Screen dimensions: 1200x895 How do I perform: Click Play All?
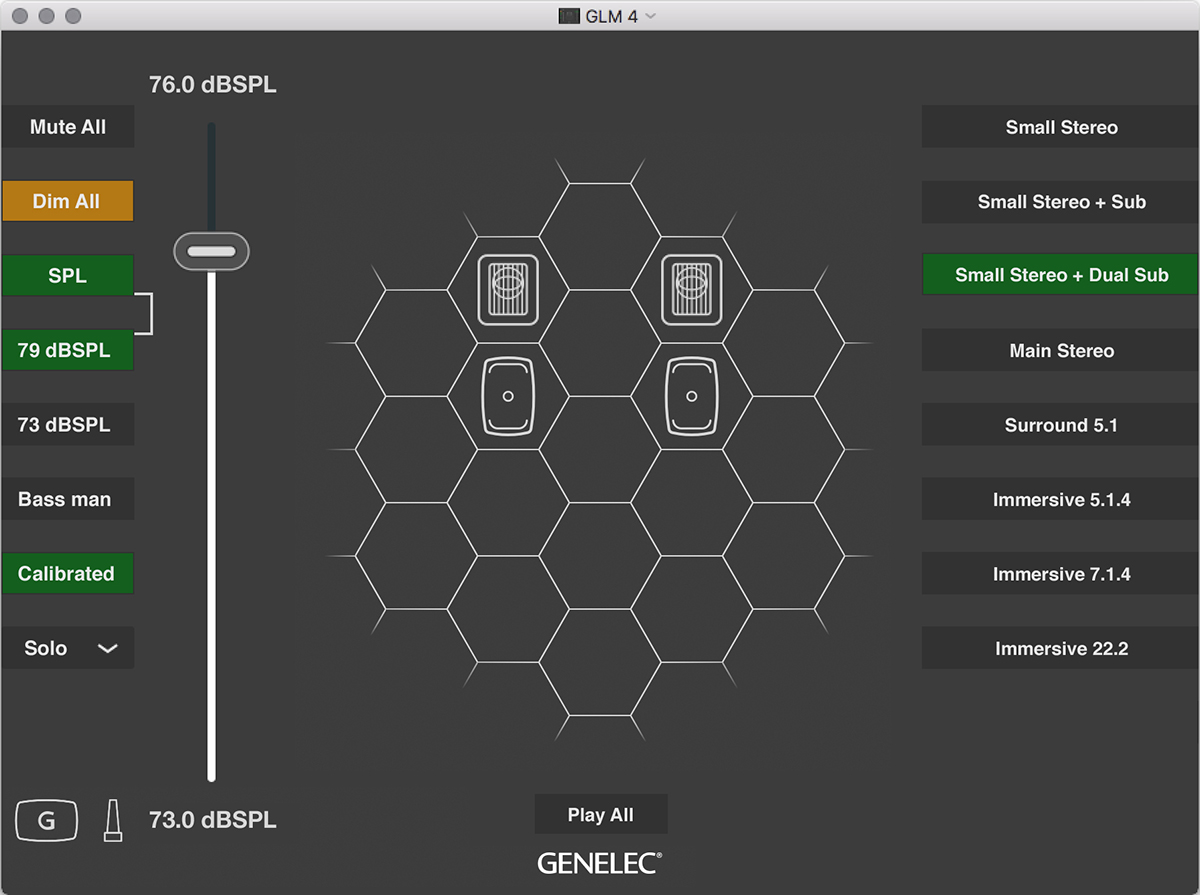click(x=601, y=814)
